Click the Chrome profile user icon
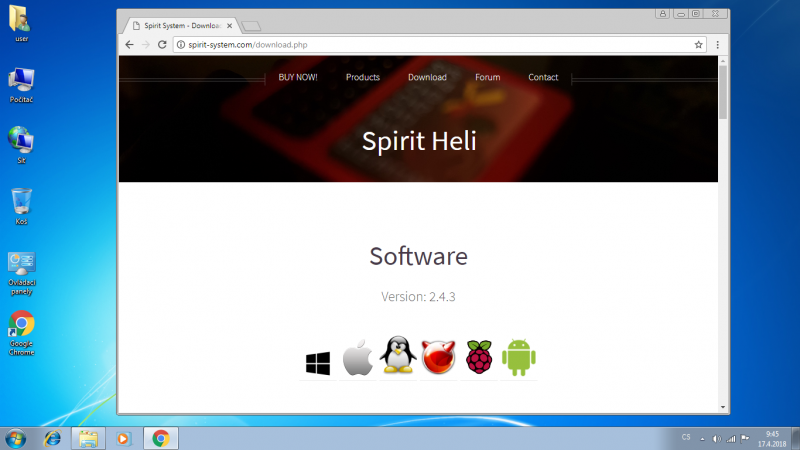The image size is (800, 450). [x=663, y=14]
